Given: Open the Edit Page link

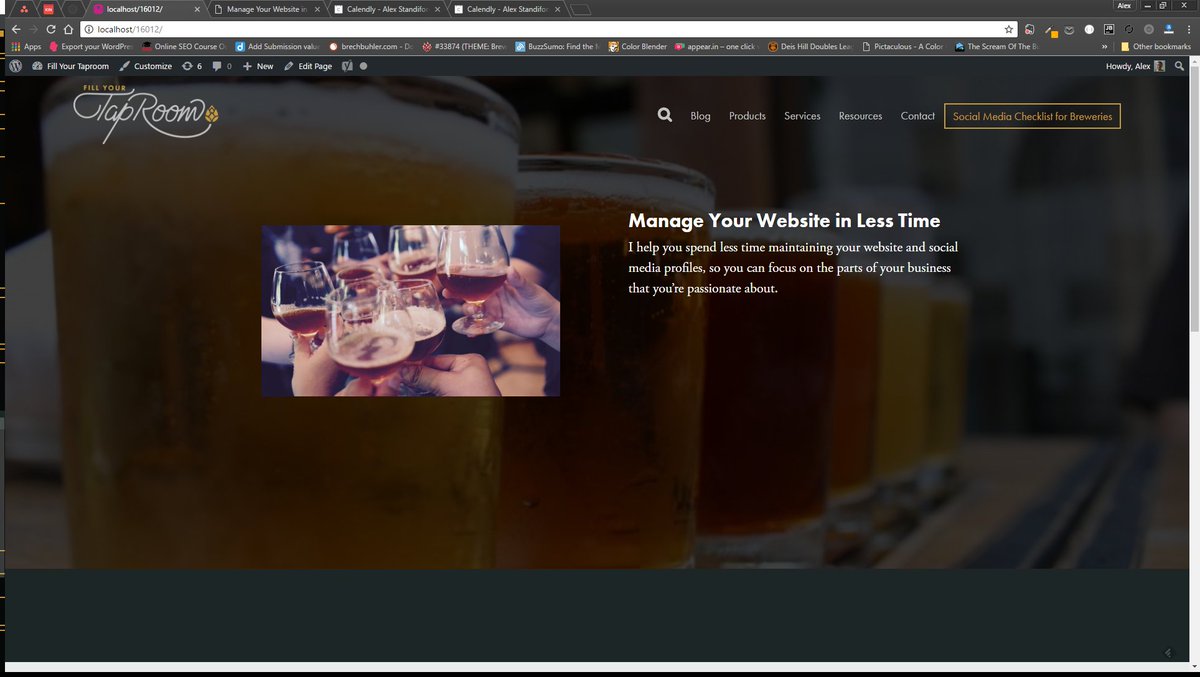Looking at the screenshot, I should click(x=308, y=66).
